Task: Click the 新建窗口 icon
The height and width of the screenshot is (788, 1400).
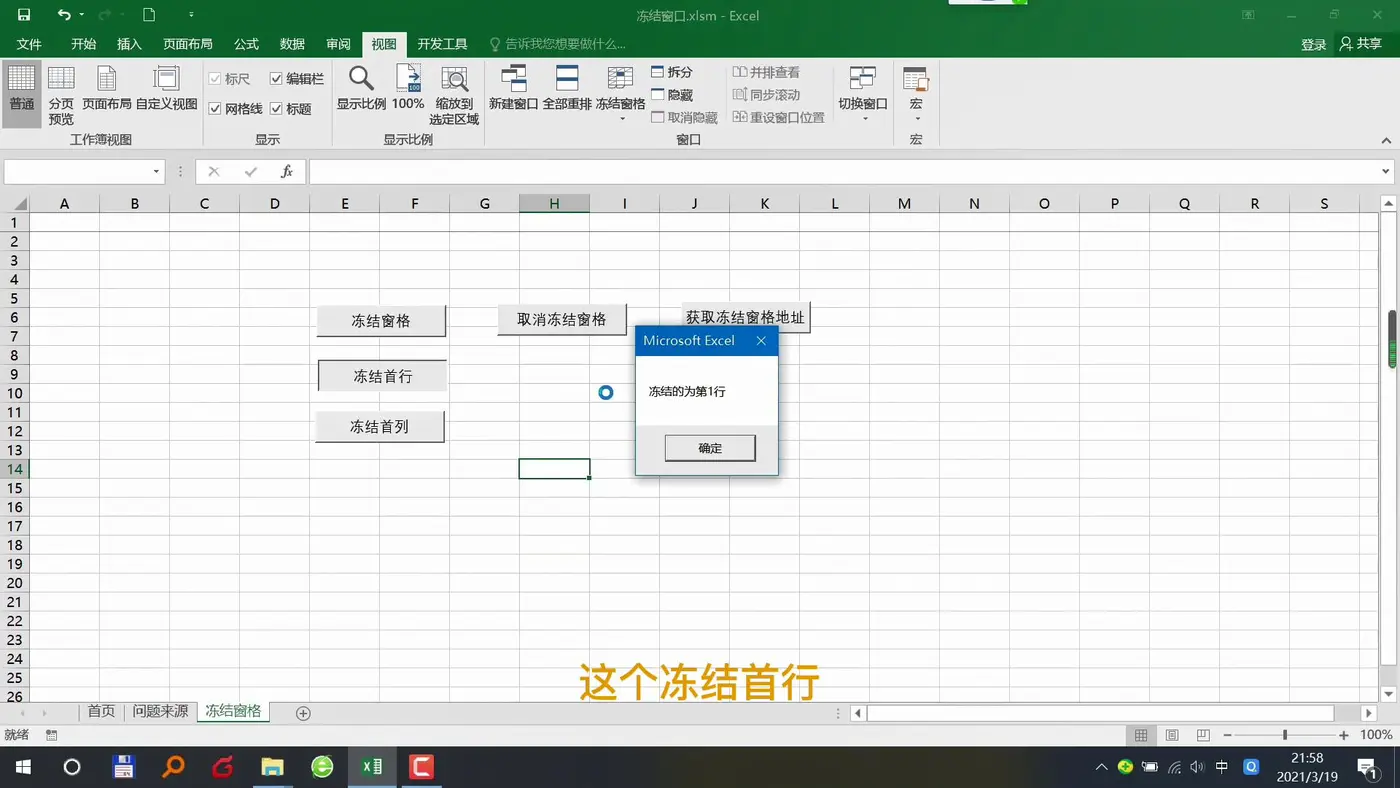Action: [513, 89]
